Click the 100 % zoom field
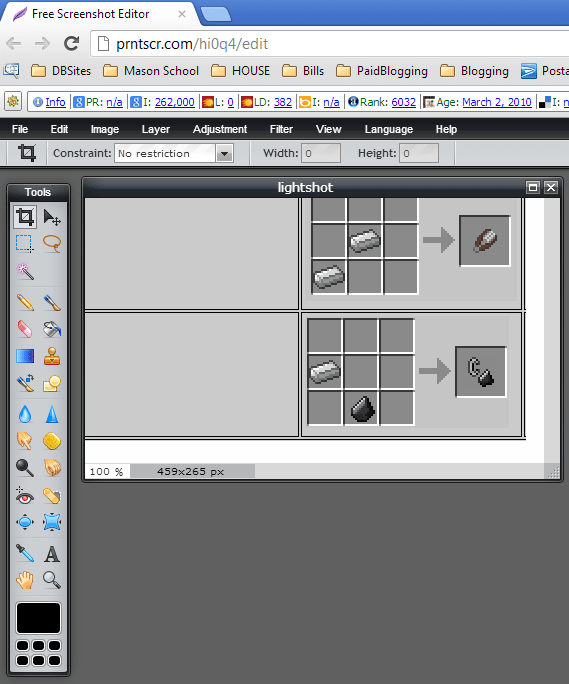569x684 pixels. tap(106, 472)
